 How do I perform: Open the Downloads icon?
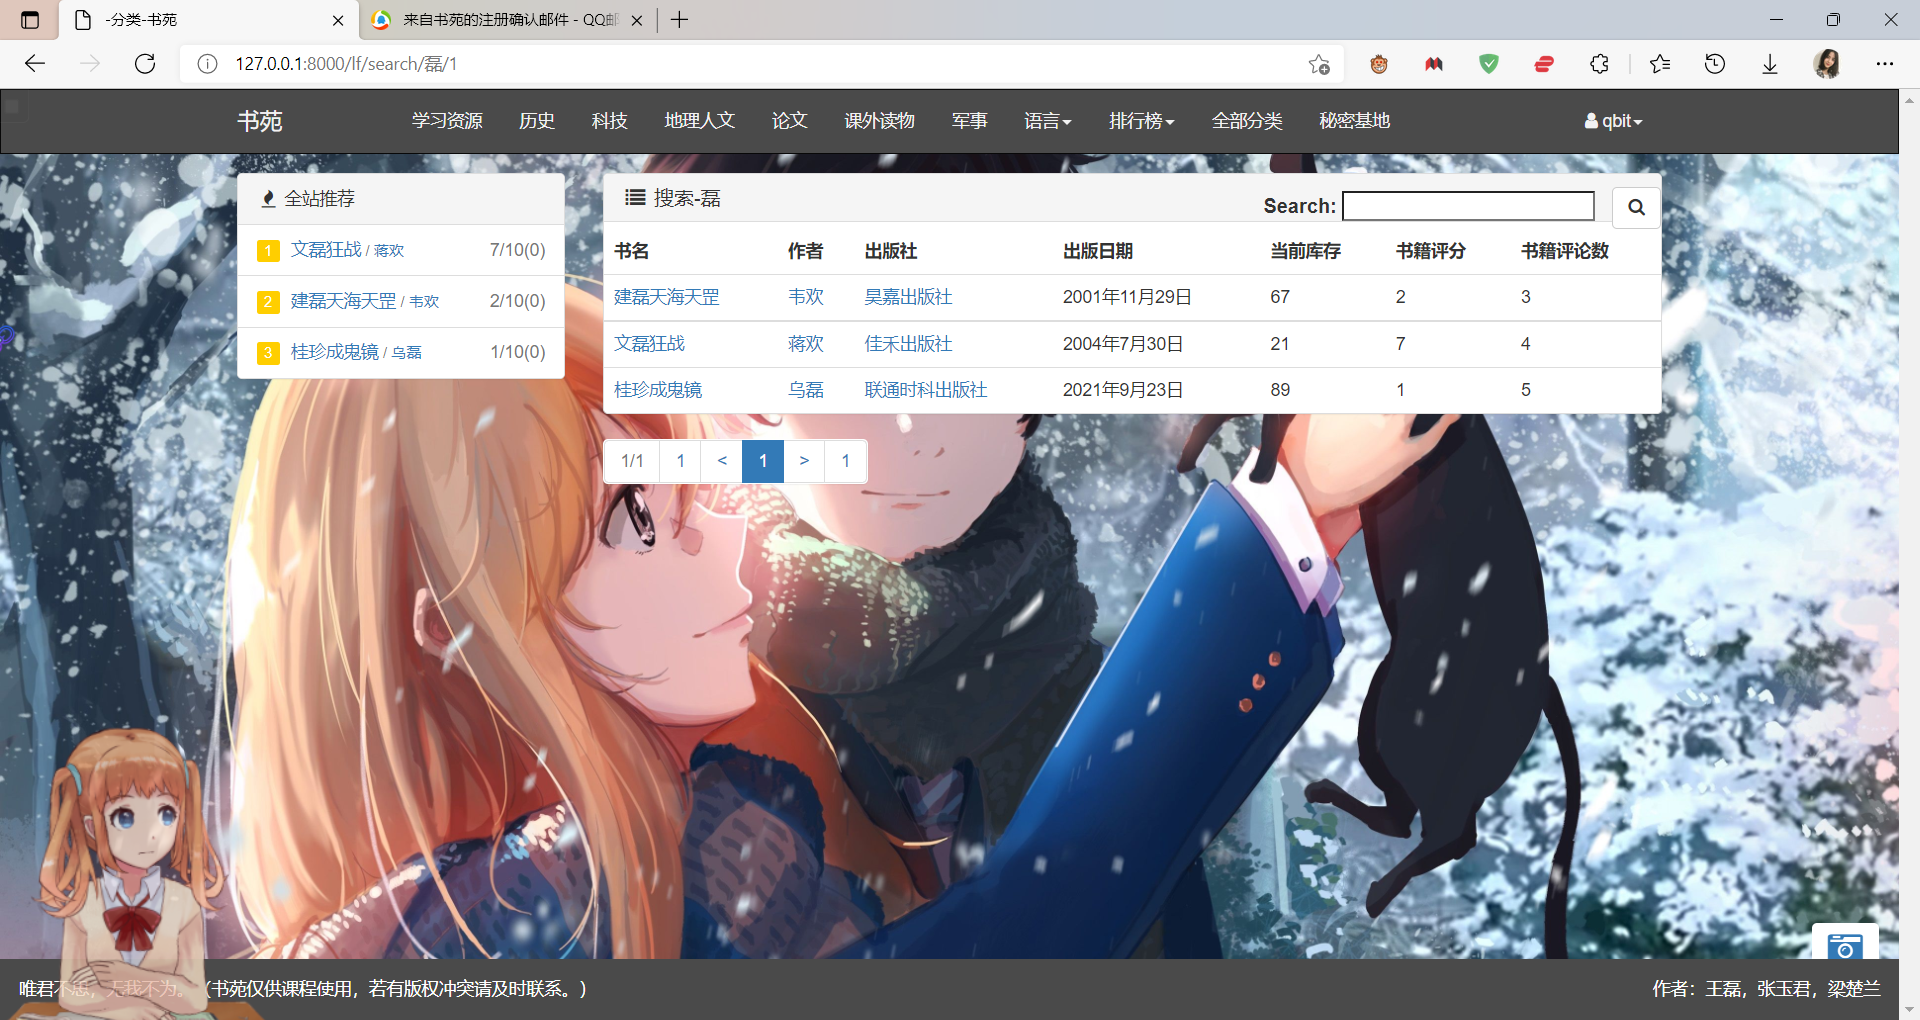pos(1770,64)
